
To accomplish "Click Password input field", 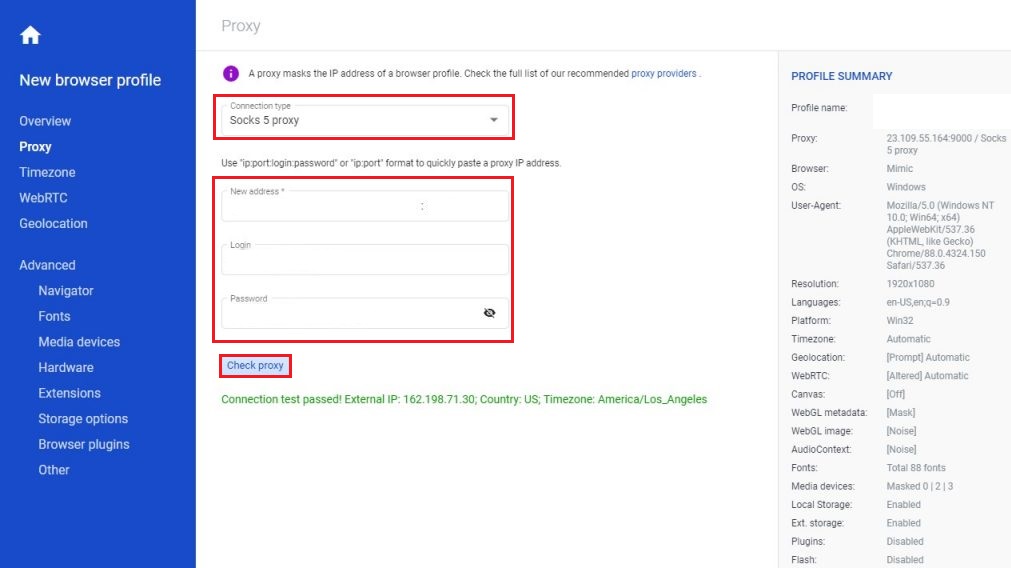I will 365,313.
